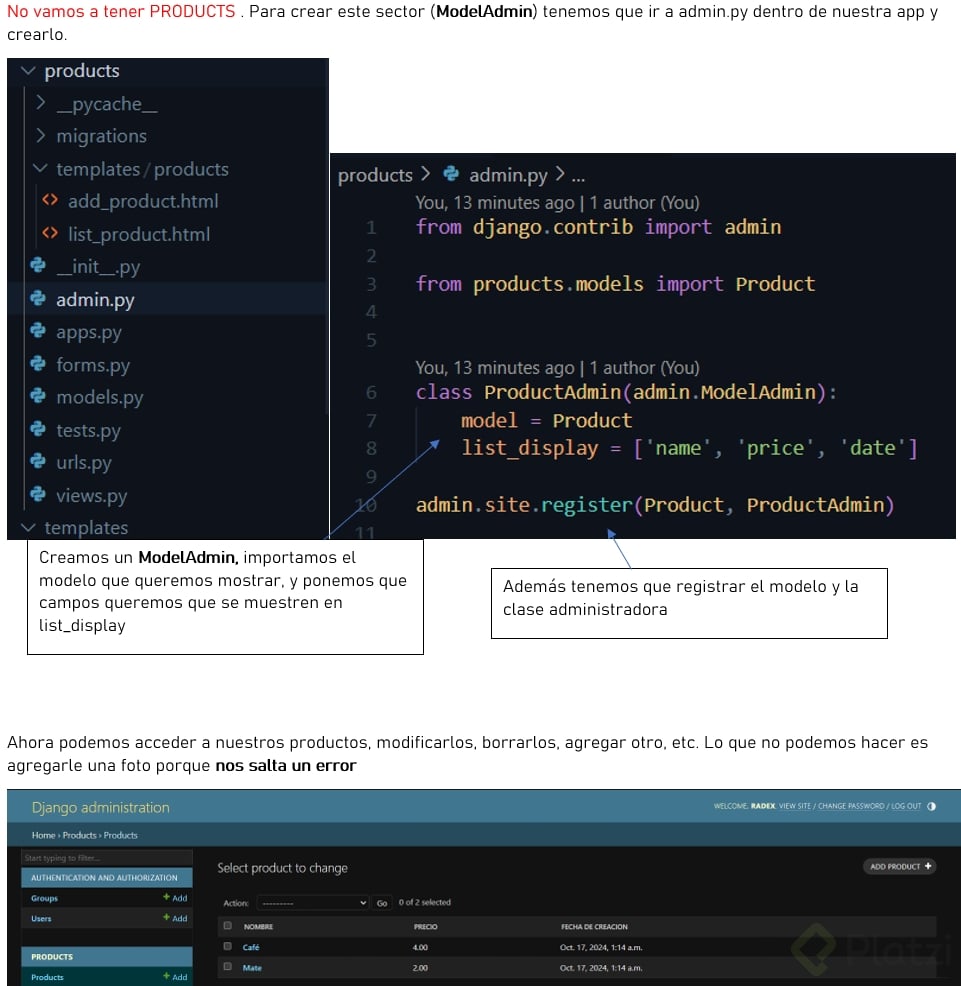Screen dimensions: 961x986
Task: Click the views.py Python icon
Action: pos(38,494)
